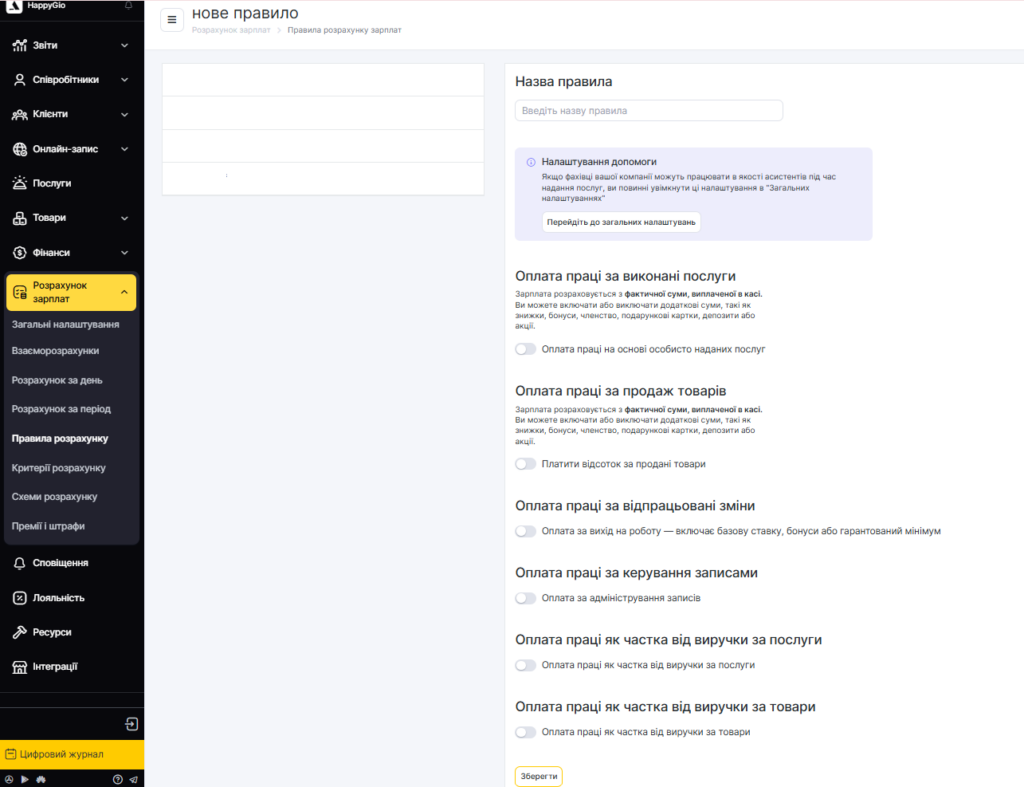This screenshot has width=1024, height=787.
Task: Toggle Оплата праці як частка від виручки за товари
Action: coord(525,732)
